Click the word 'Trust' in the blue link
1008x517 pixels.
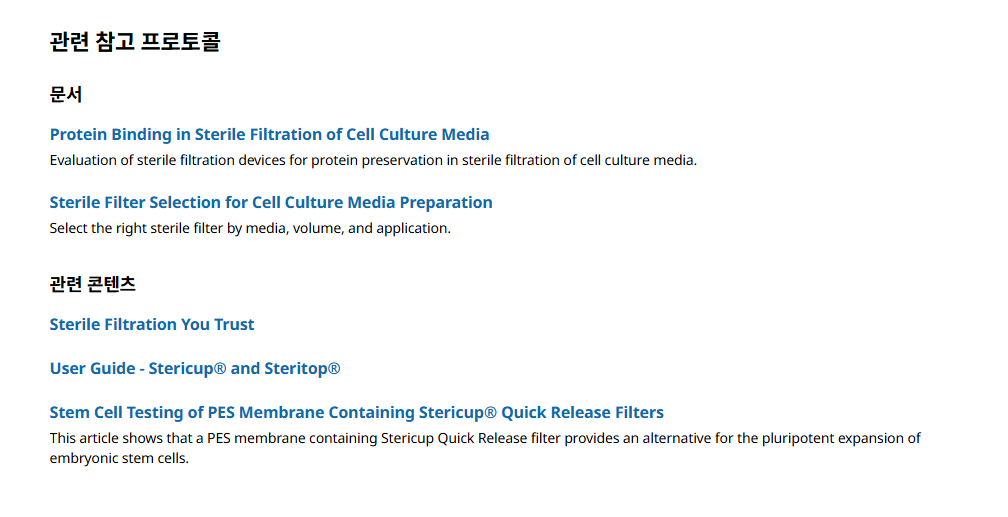(234, 324)
